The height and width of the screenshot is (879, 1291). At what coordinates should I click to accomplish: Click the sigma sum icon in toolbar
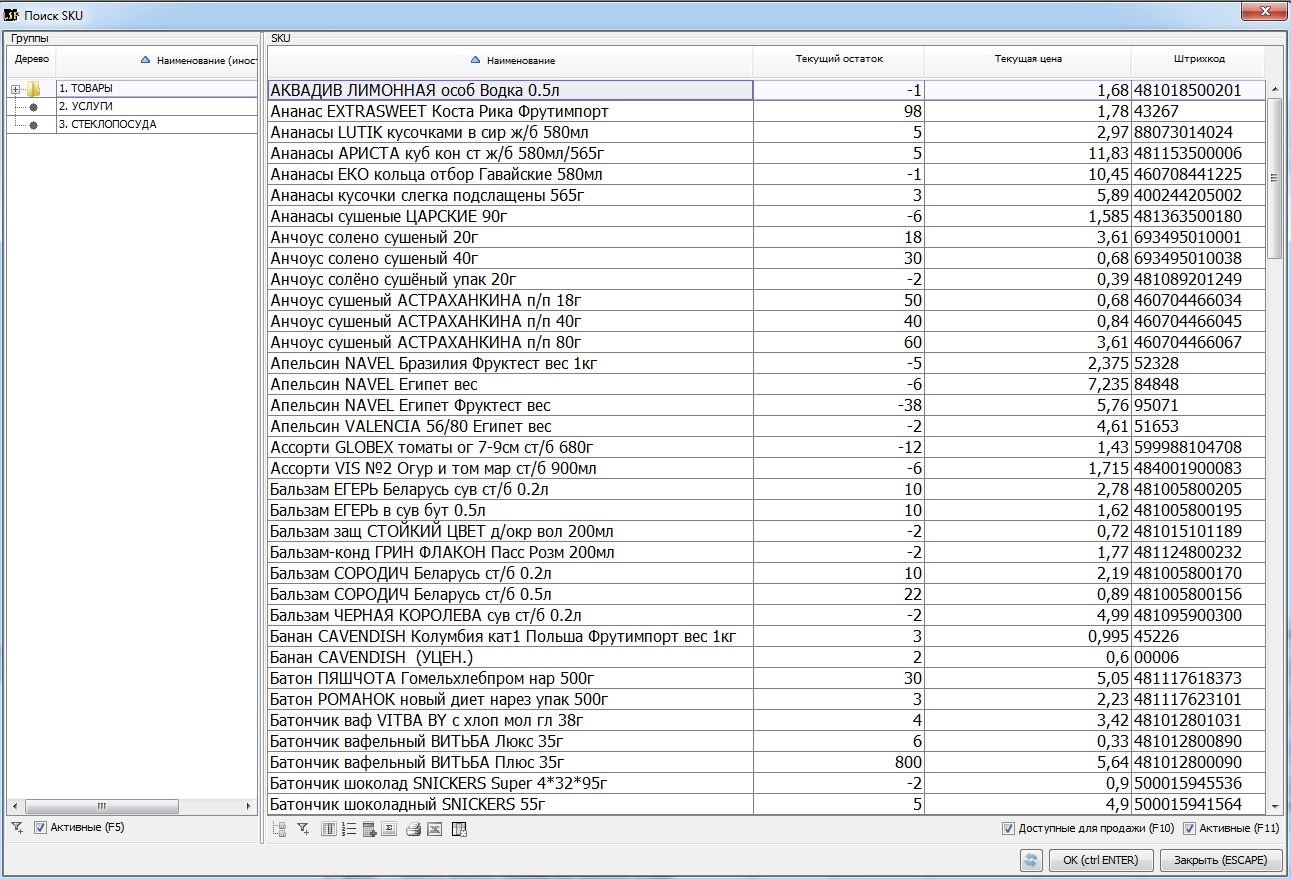pyautogui.click(x=389, y=829)
